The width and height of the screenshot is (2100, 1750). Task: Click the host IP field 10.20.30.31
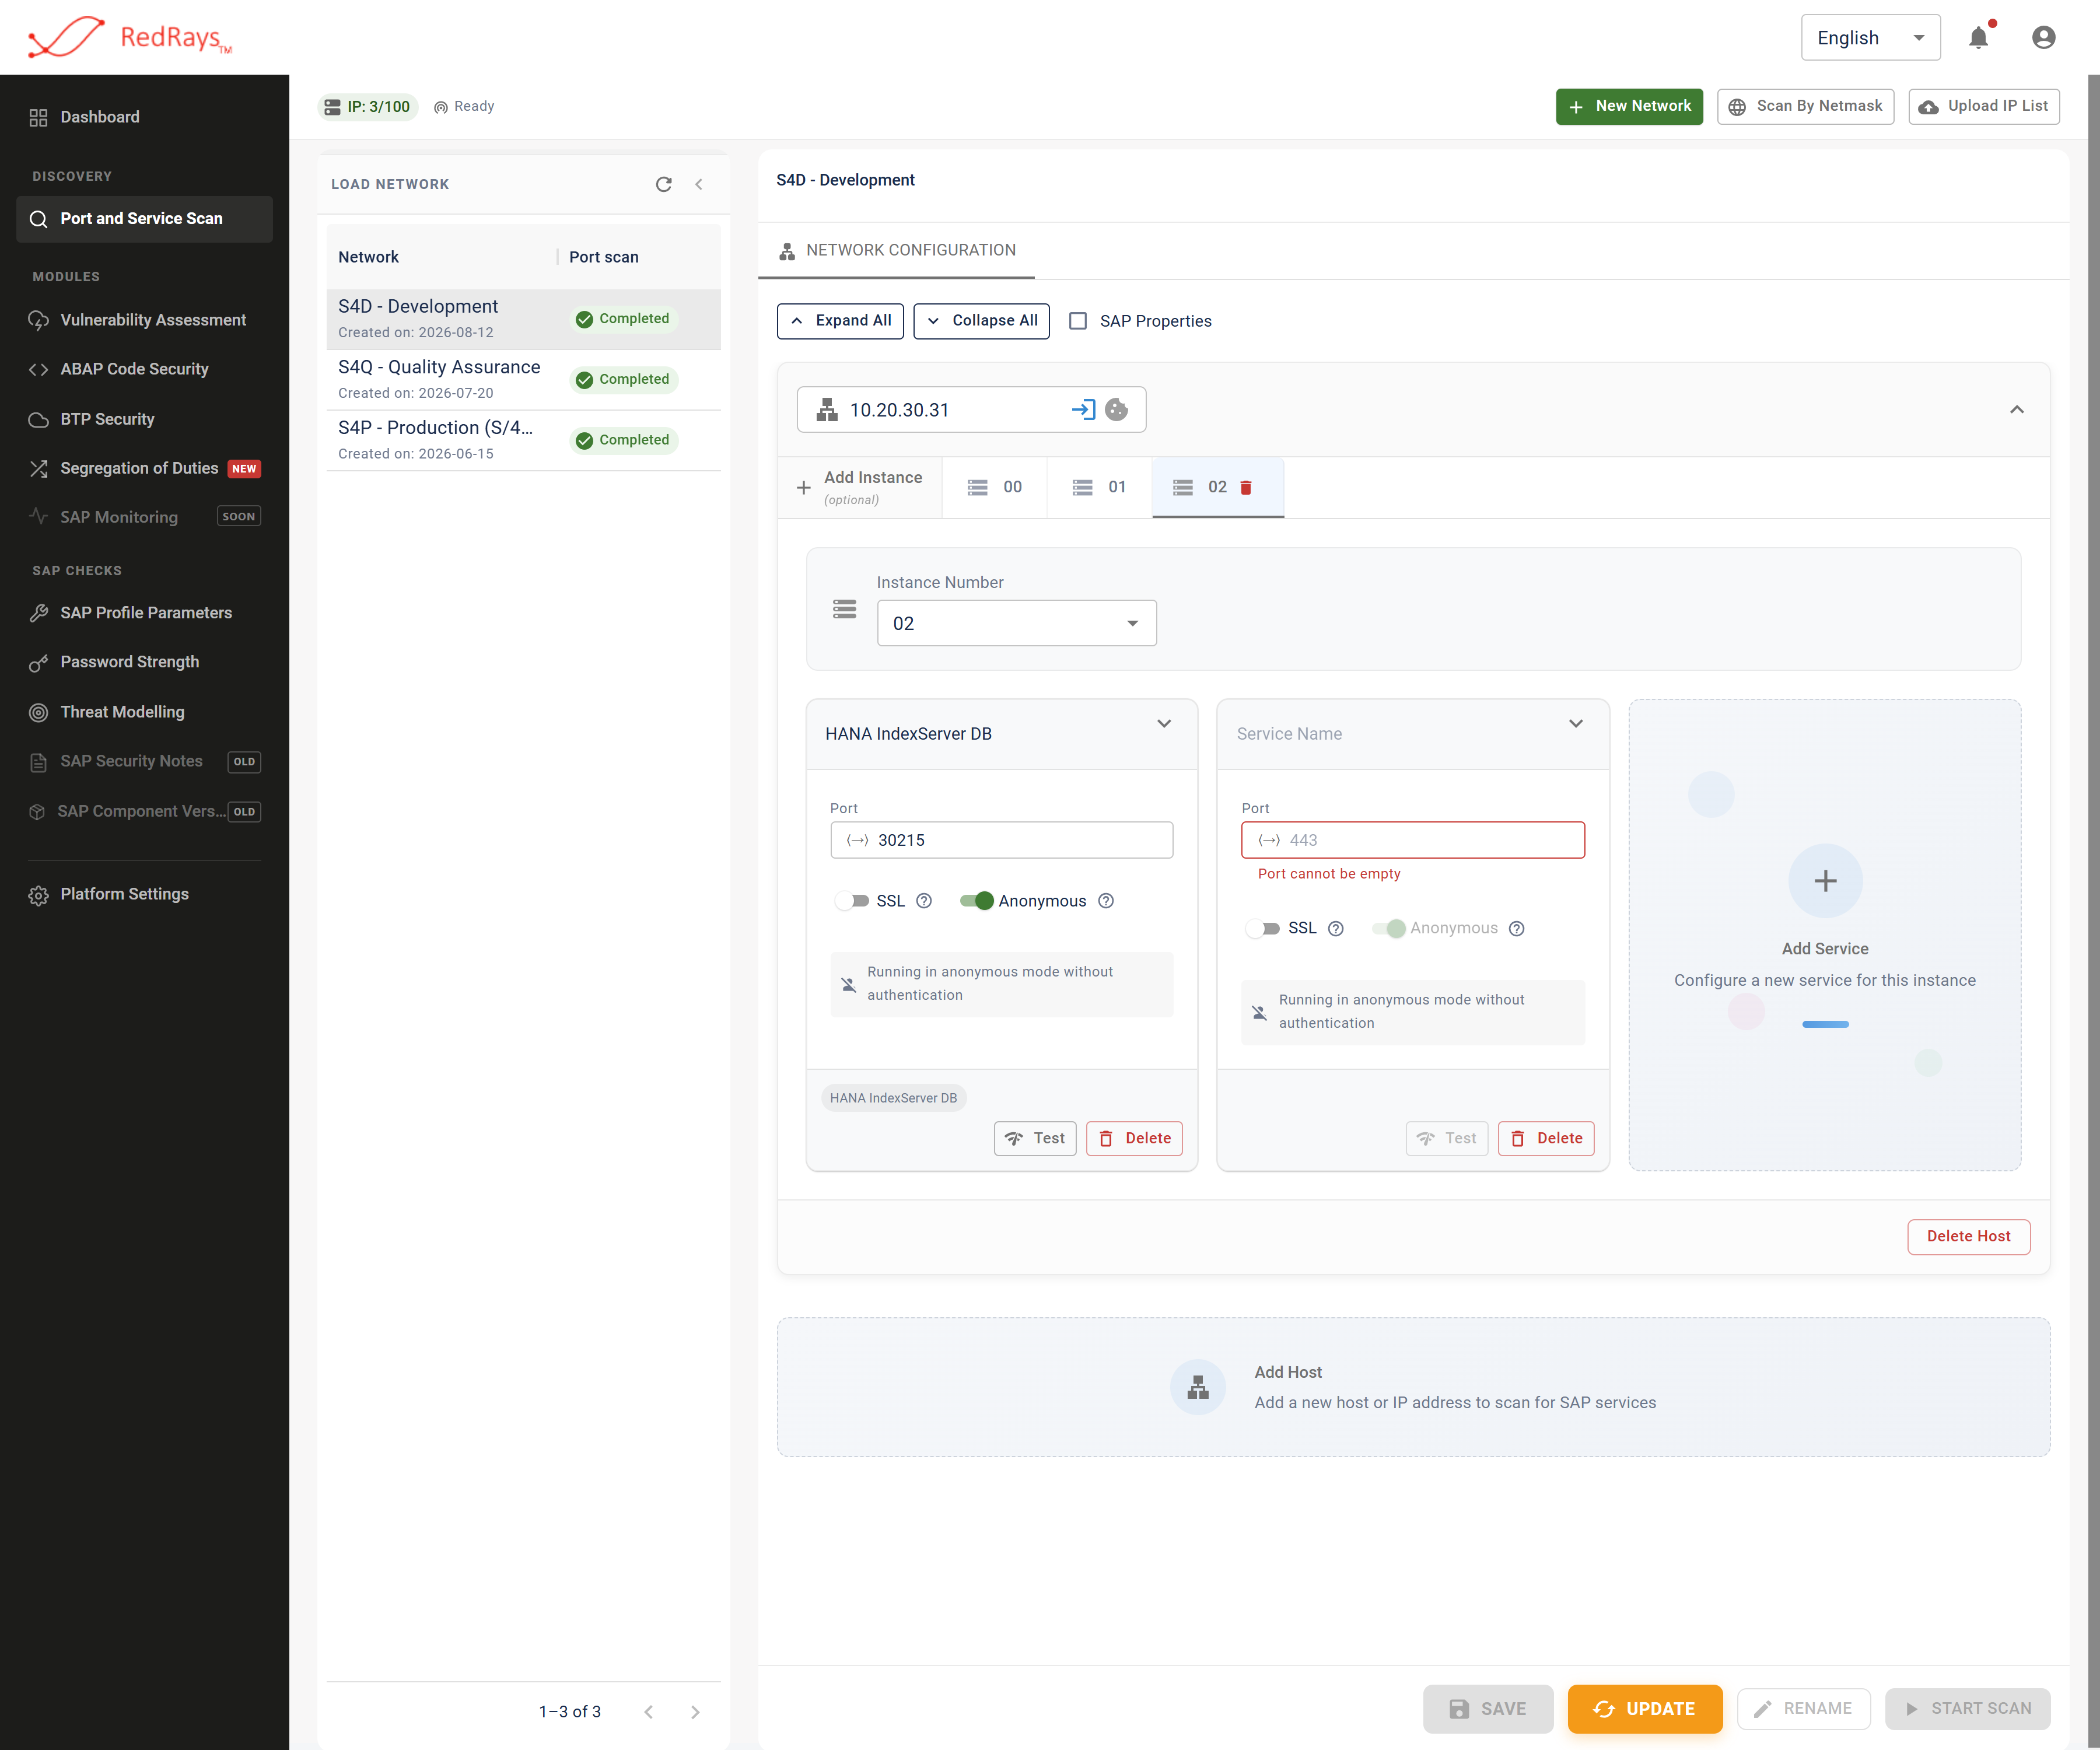click(x=971, y=409)
